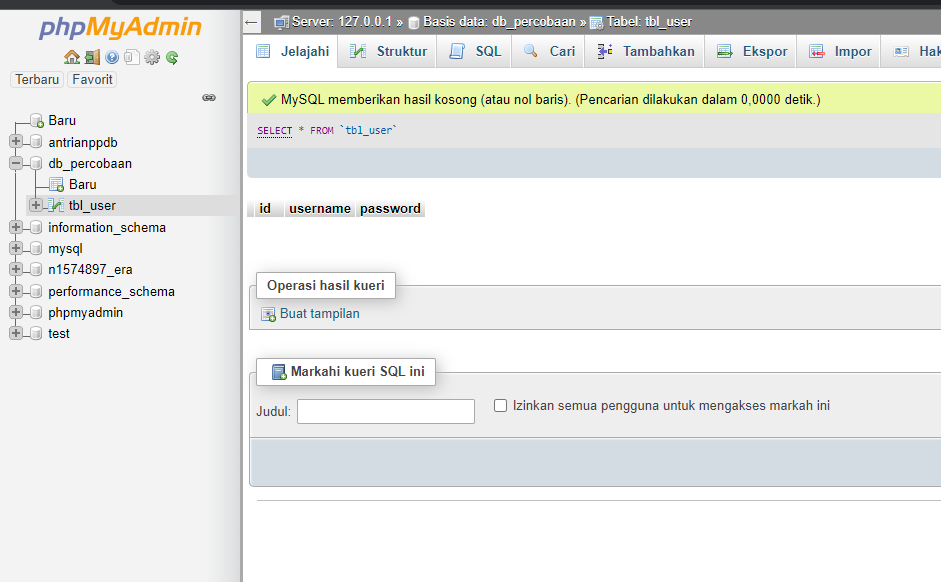This screenshot has width=941, height=582.
Task: Click the chain link icon under the sidebar icons
Action: (x=209, y=98)
